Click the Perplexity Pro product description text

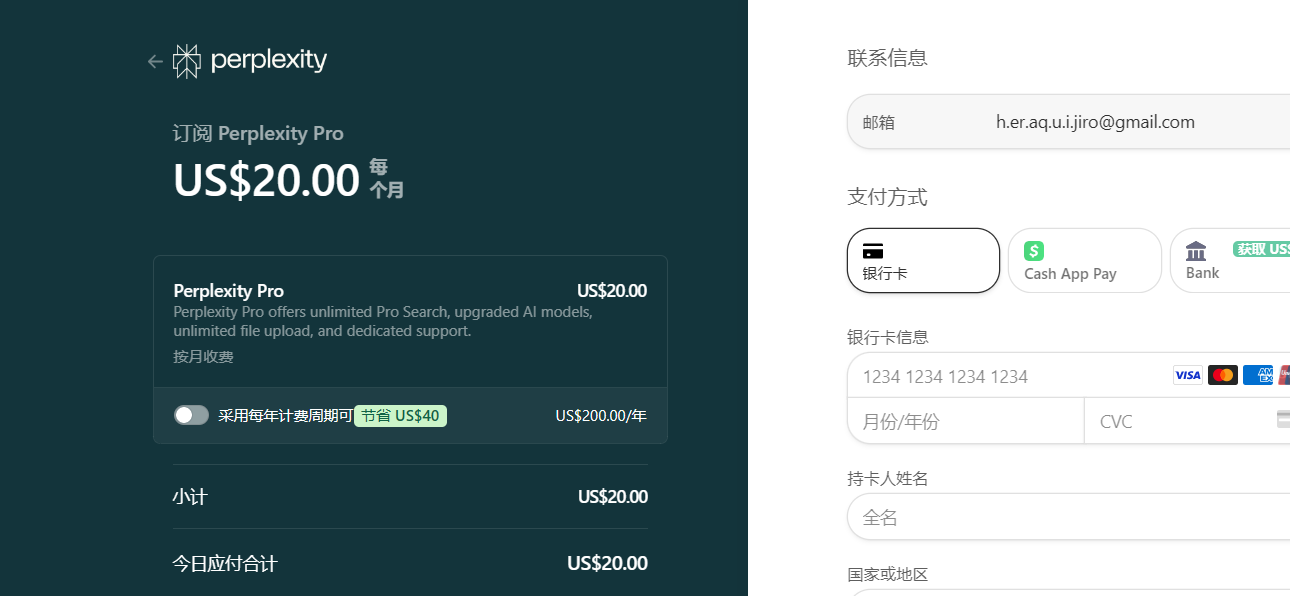pyautogui.click(x=383, y=321)
